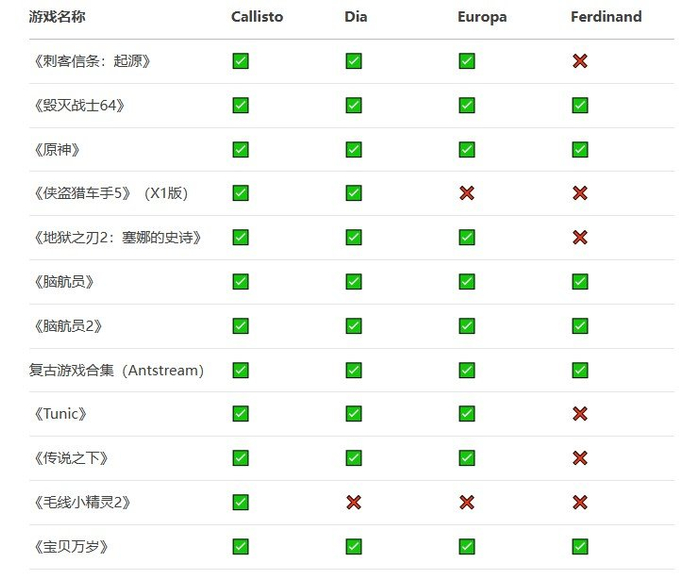Click the green check for 脑航员 under Dia
Image resolution: width=700 pixels, height=579 pixels.
(354, 281)
